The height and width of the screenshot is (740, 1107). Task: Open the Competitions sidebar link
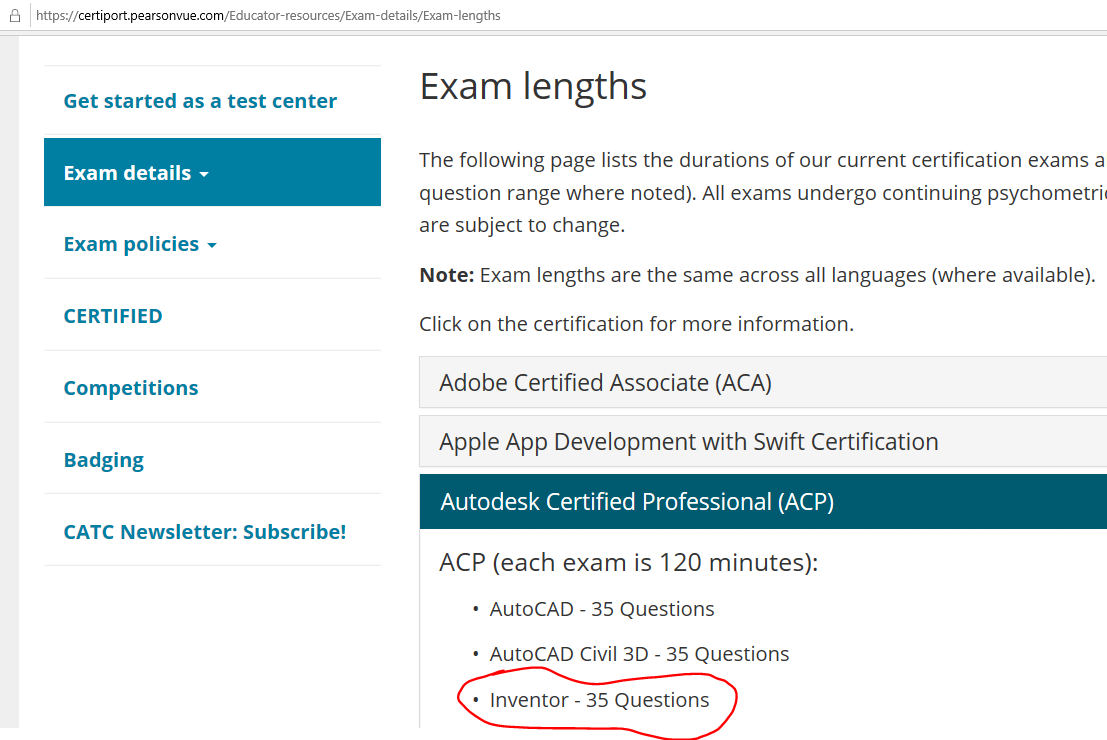pyautogui.click(x=131, y=388)
